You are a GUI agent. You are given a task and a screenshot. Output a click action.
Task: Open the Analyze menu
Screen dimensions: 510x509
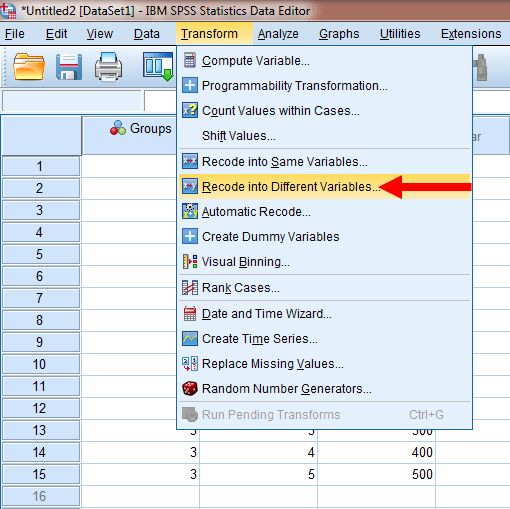tap(278, 34)
